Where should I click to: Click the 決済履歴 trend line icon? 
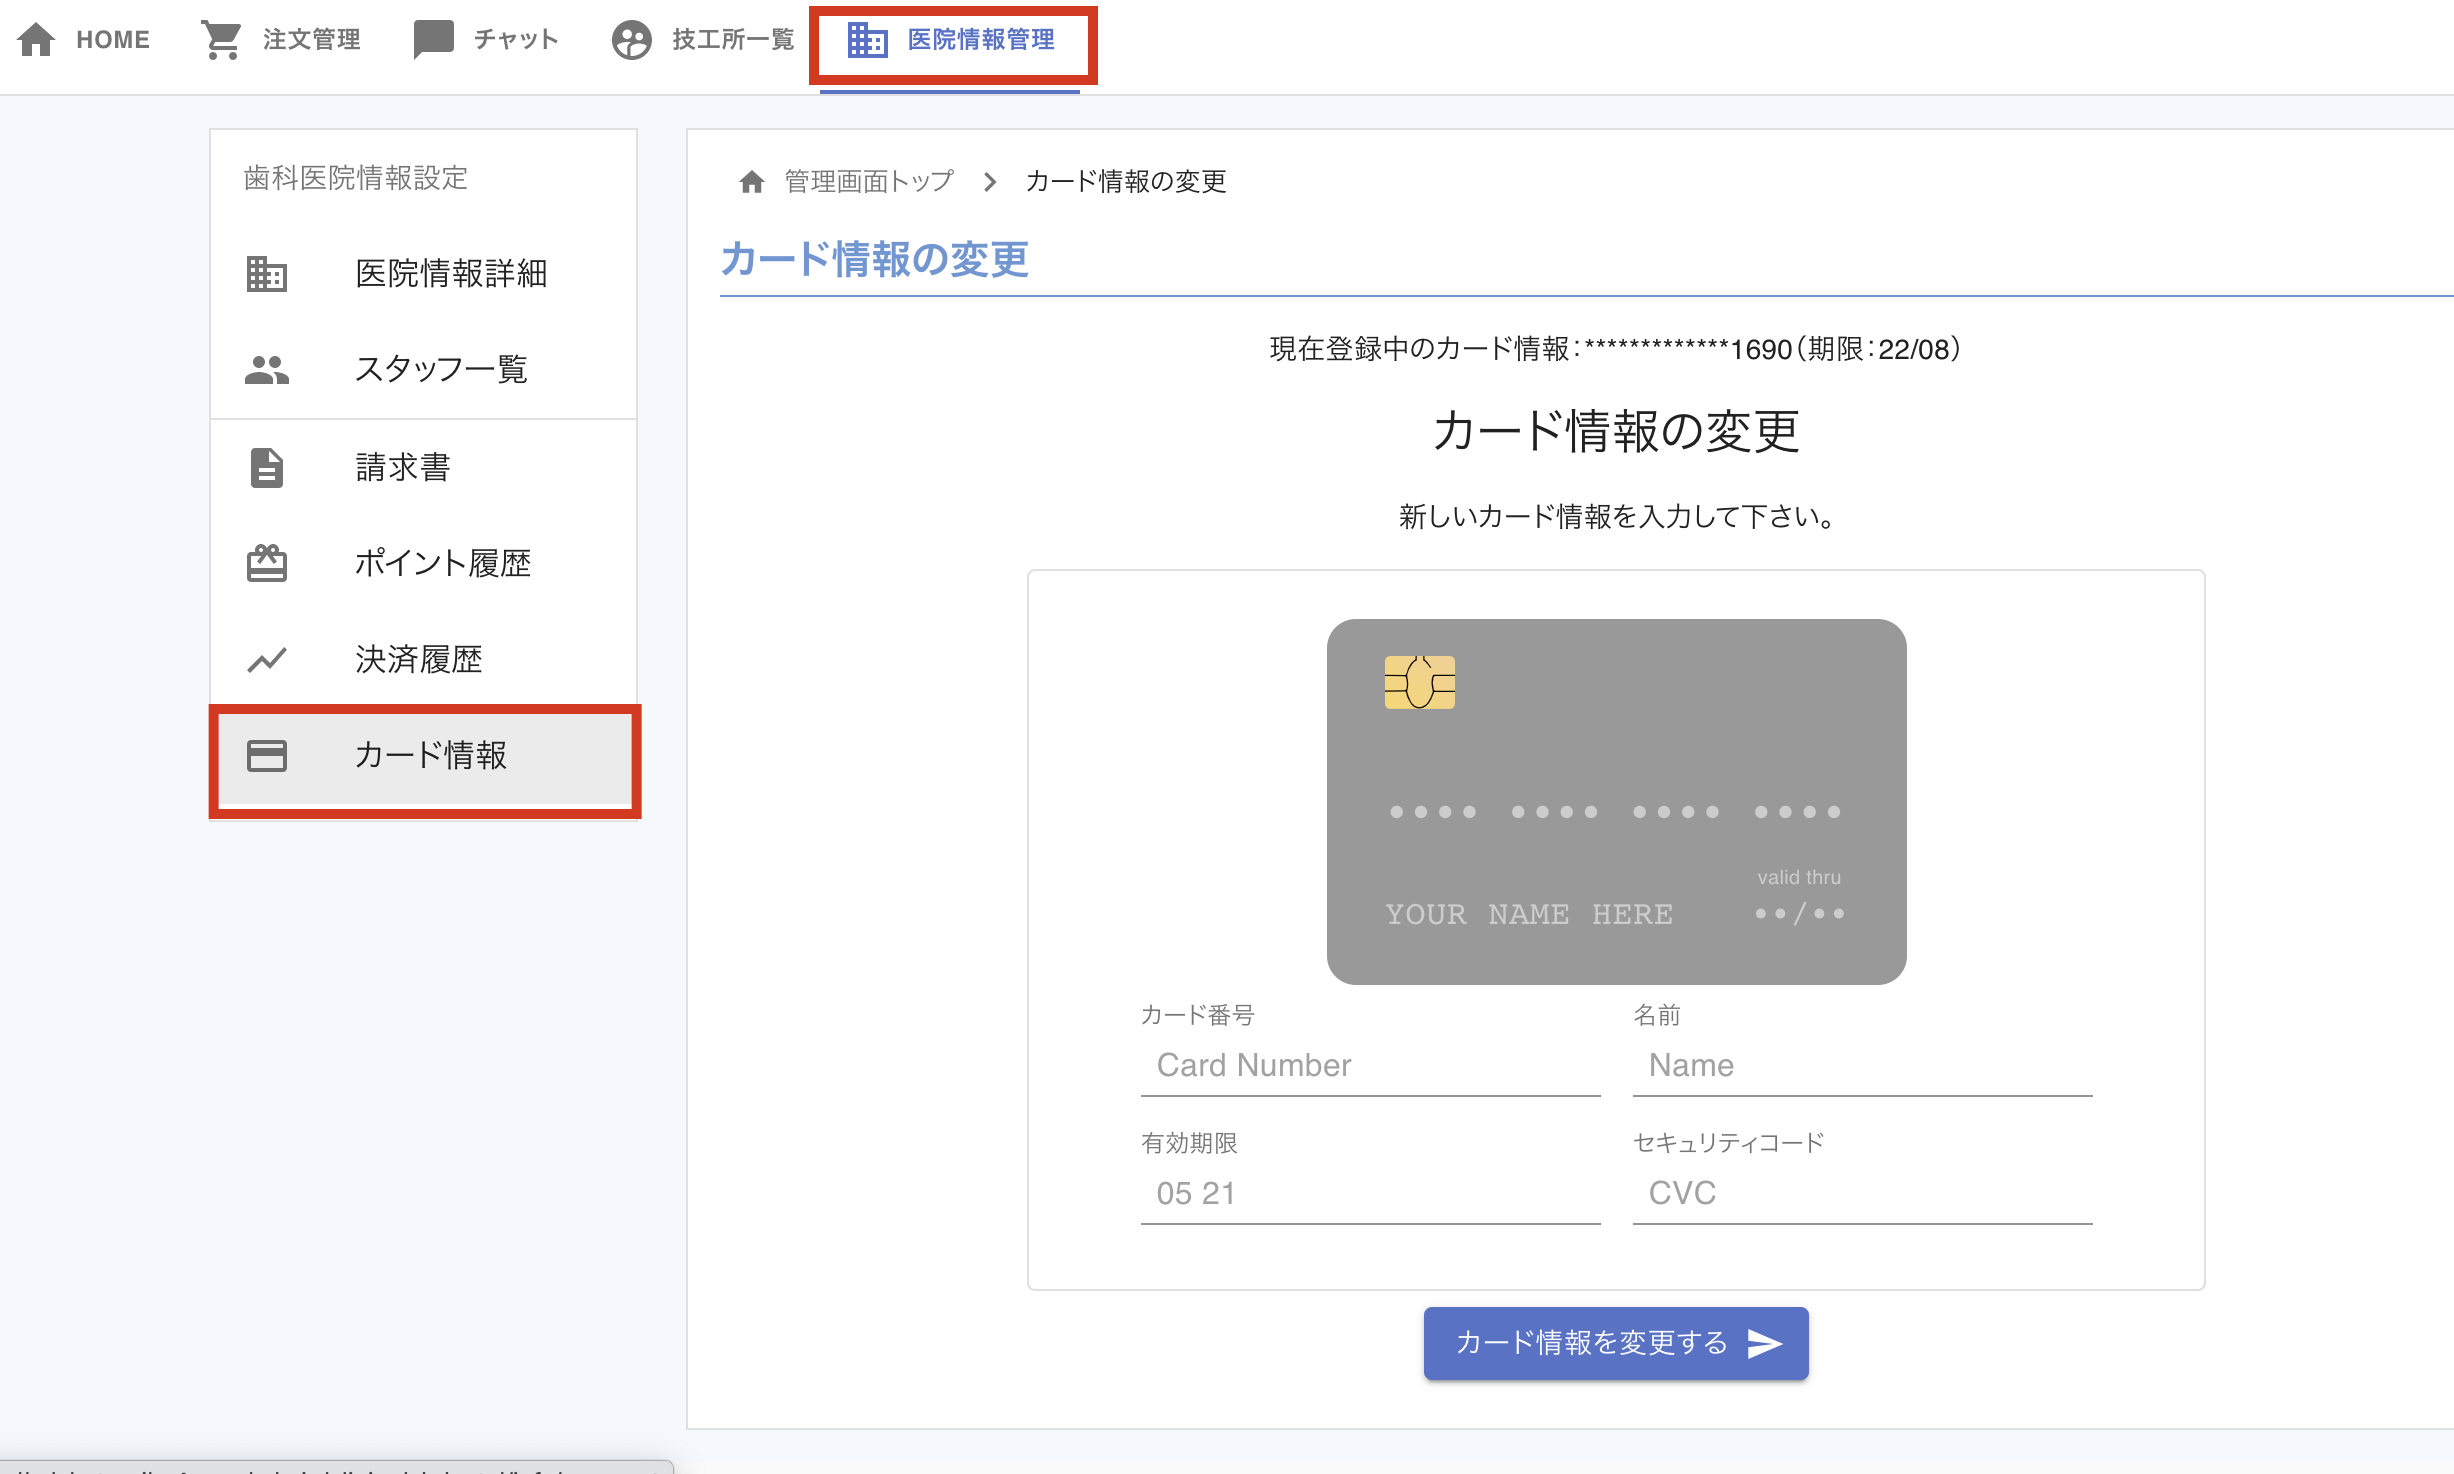tap(266, 660)
